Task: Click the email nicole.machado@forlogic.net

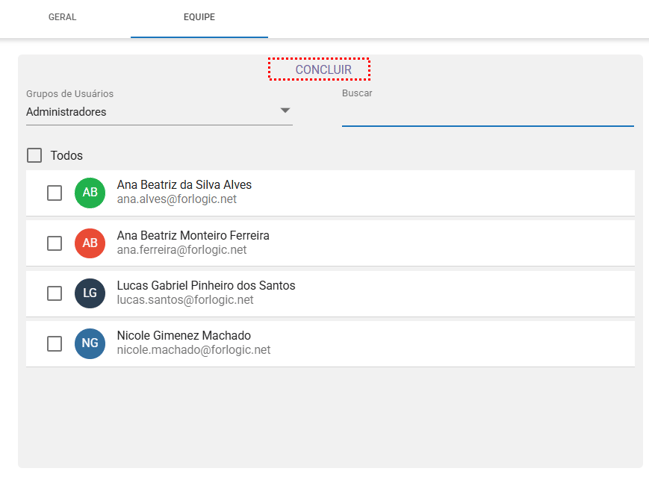Action: tap(194, 350)
